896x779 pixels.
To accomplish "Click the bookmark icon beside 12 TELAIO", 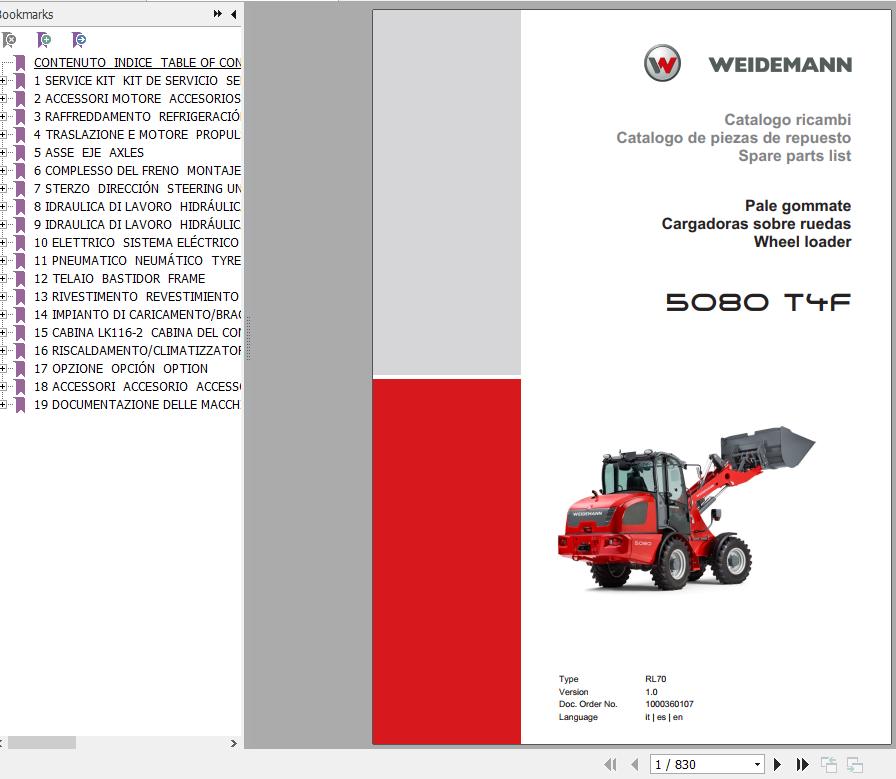I will tap(21, 278).
